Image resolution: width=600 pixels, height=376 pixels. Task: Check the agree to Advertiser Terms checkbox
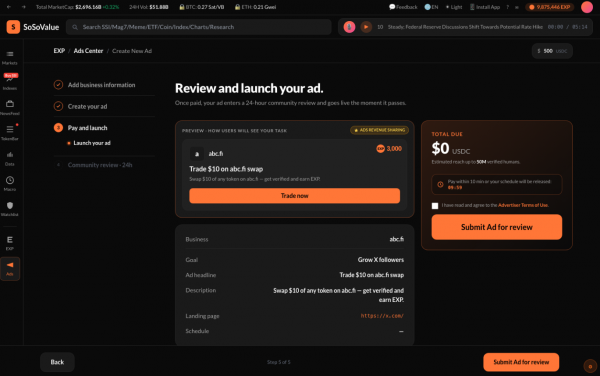(435, 206)
